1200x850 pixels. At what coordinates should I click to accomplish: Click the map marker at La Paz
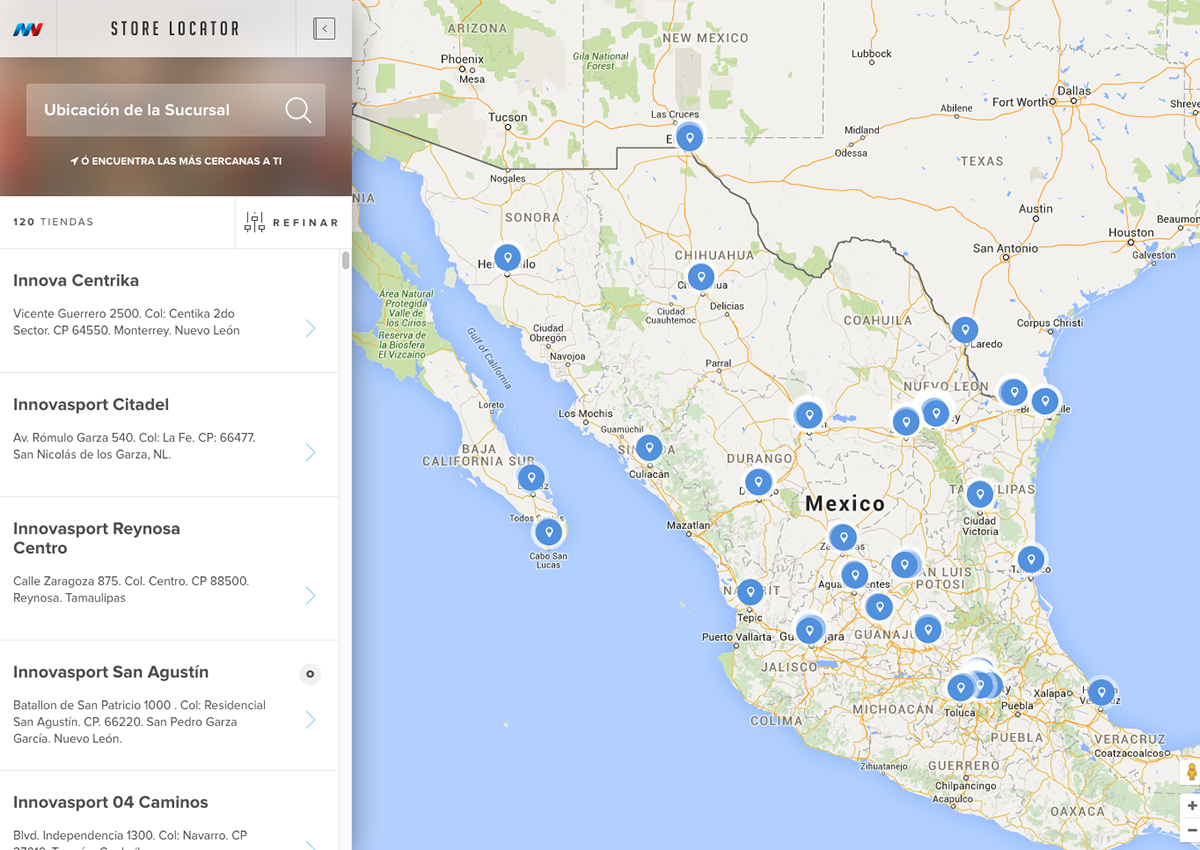click(x=531, y=478)
